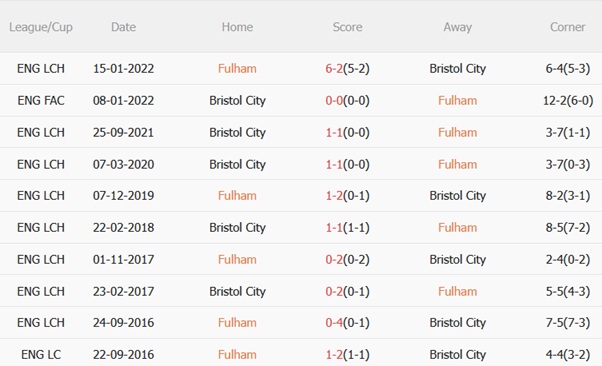Click the Date column header
602x366 pixels.
123,27
